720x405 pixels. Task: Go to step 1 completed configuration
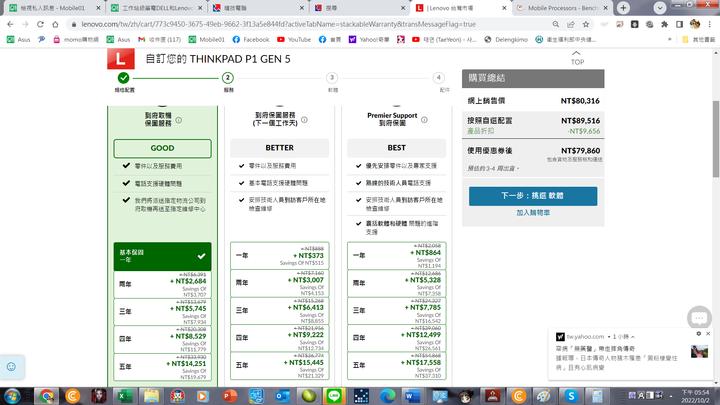tap(124, 78)
